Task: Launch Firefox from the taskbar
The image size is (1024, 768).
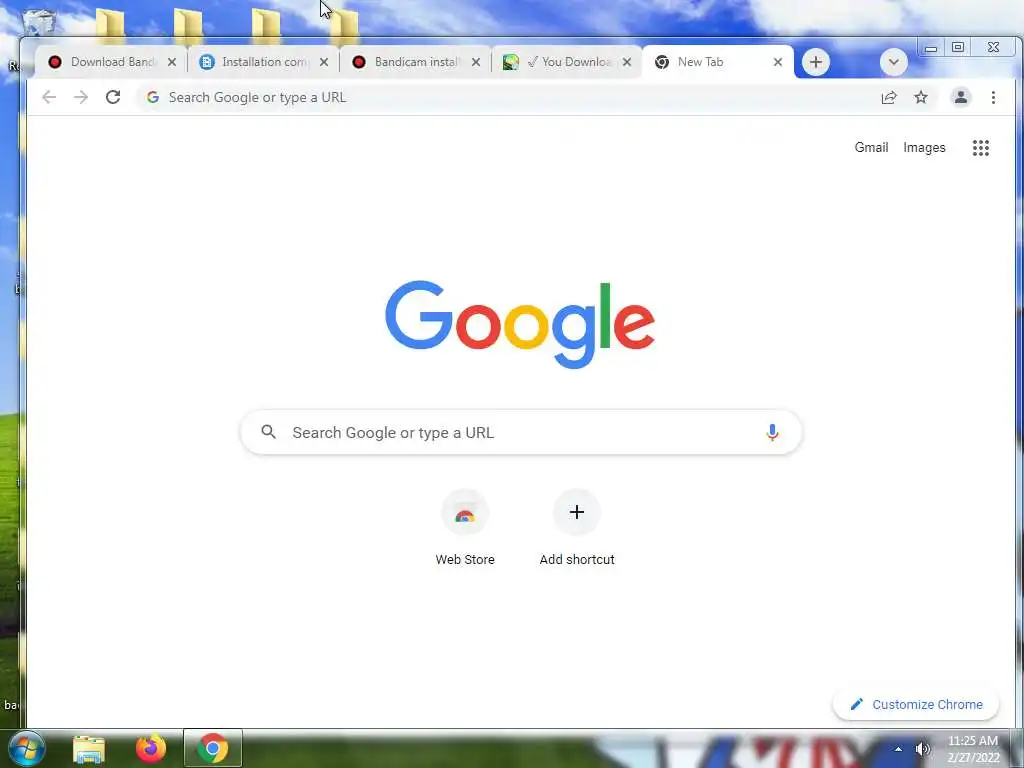Action: coord(150,748)
